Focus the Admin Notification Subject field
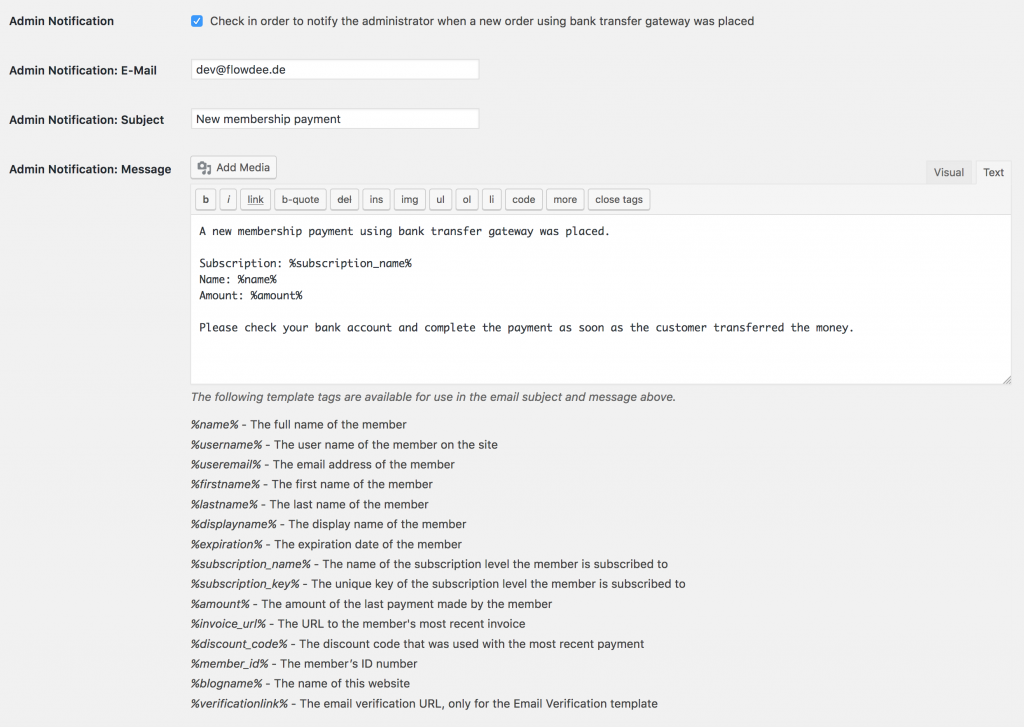Screen dimensions: 1024x727 click(335, 119)
